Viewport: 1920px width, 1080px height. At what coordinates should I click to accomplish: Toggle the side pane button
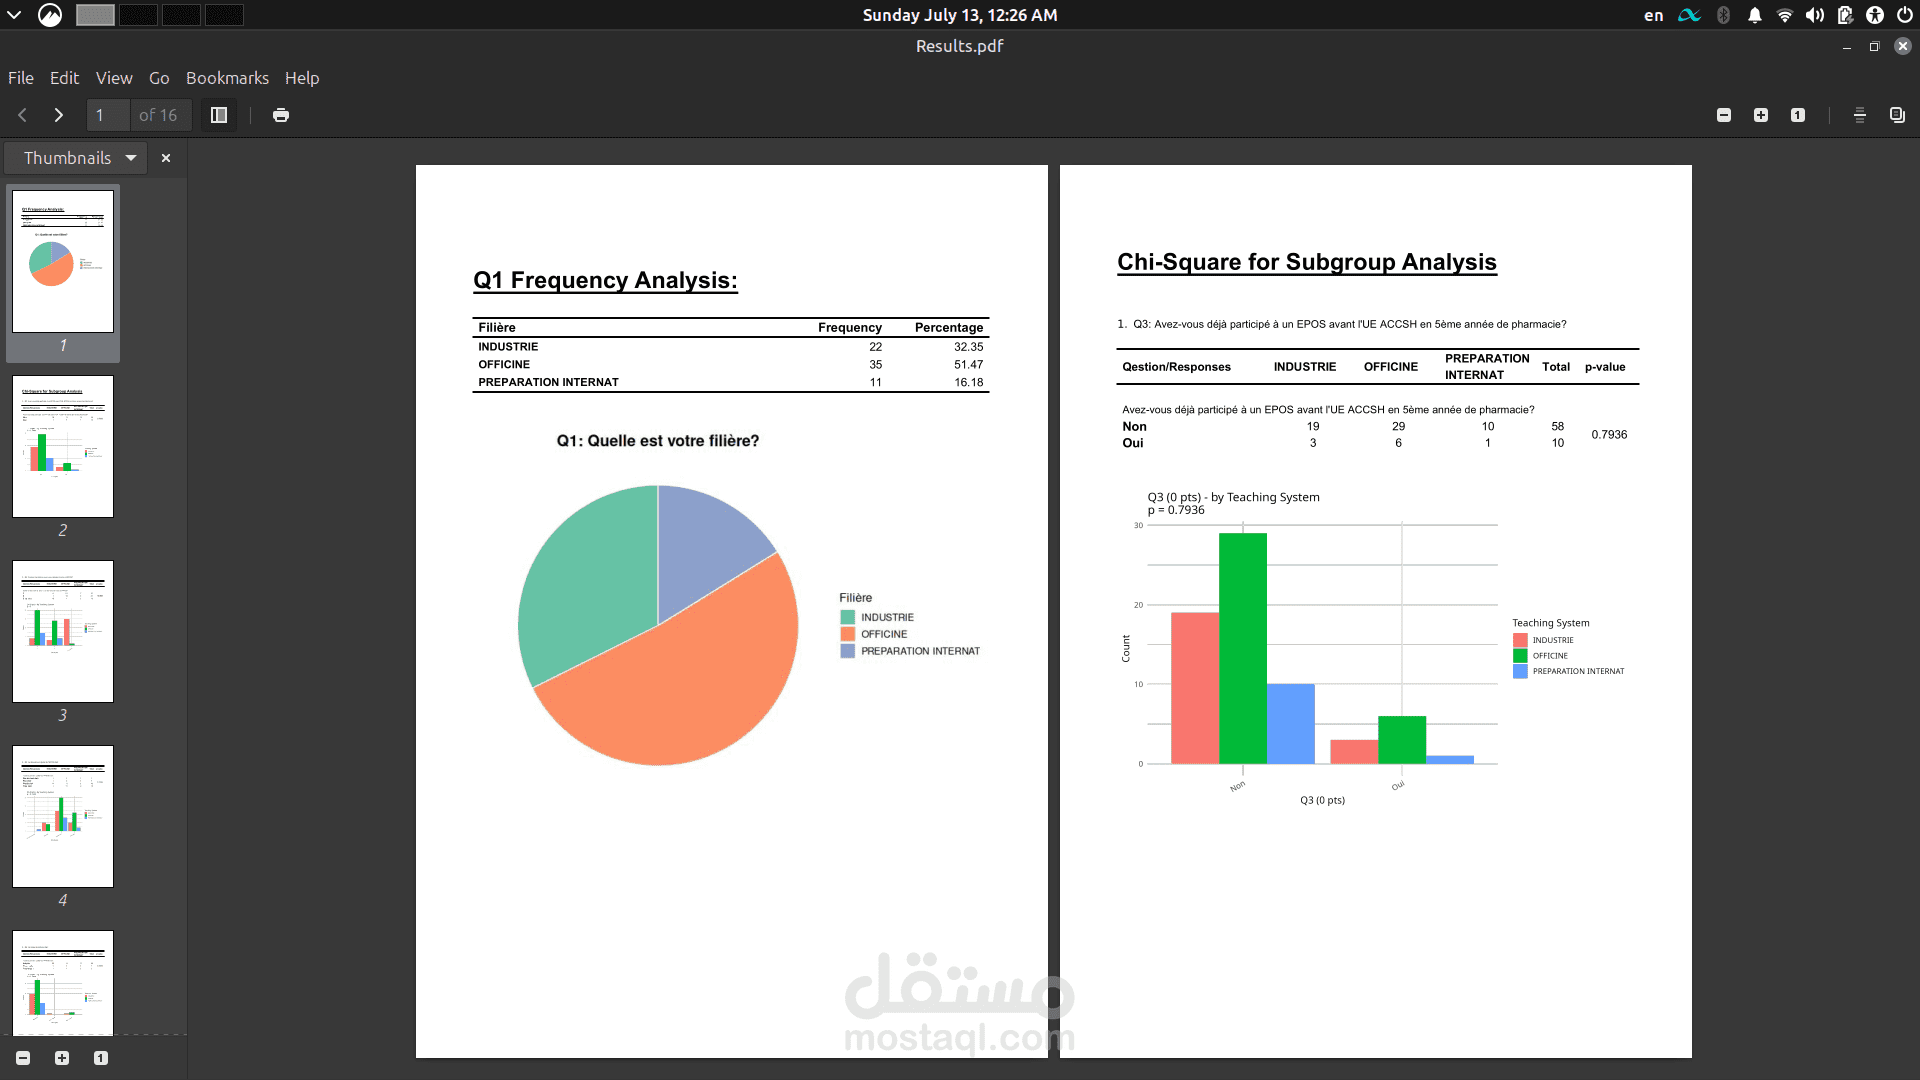[219, 115]
